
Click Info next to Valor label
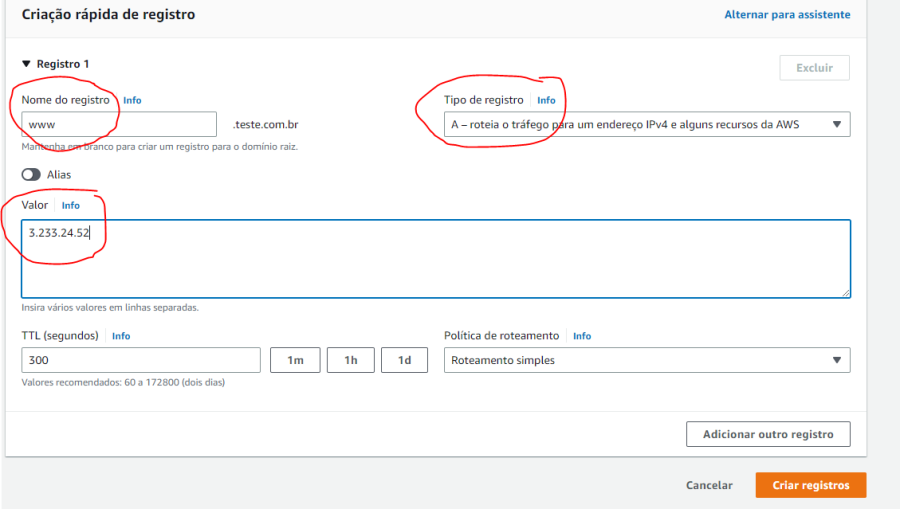71,205
